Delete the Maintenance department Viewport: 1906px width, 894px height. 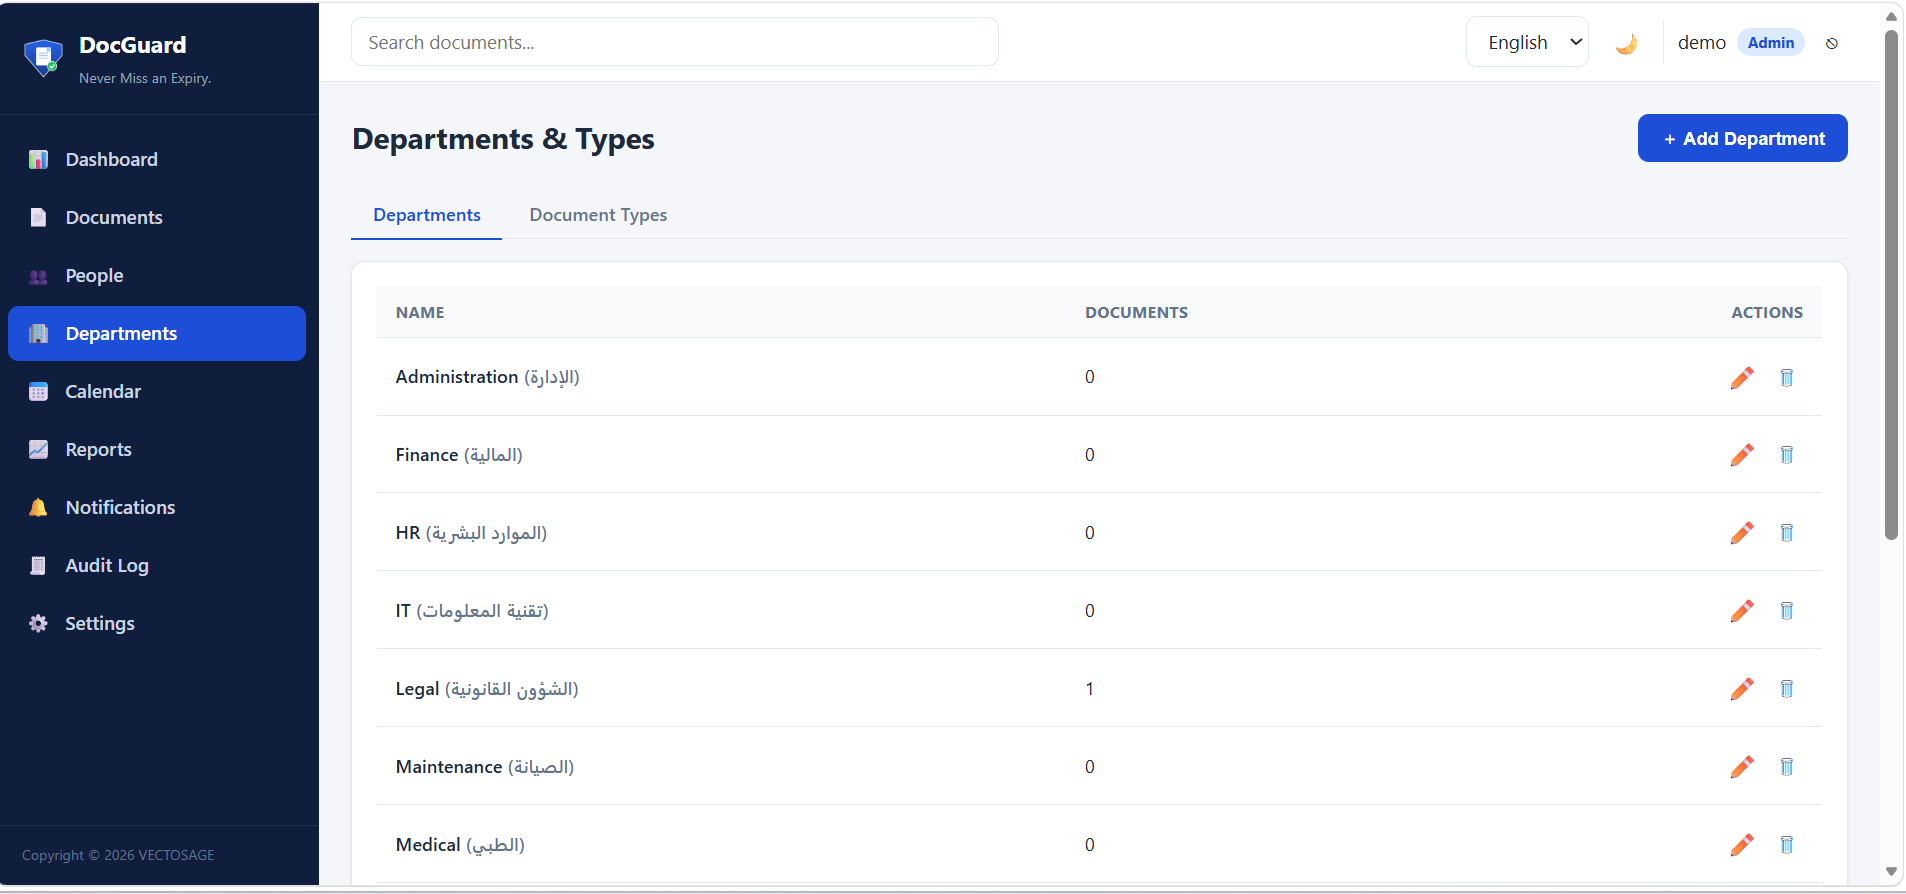click(1787, 767)
